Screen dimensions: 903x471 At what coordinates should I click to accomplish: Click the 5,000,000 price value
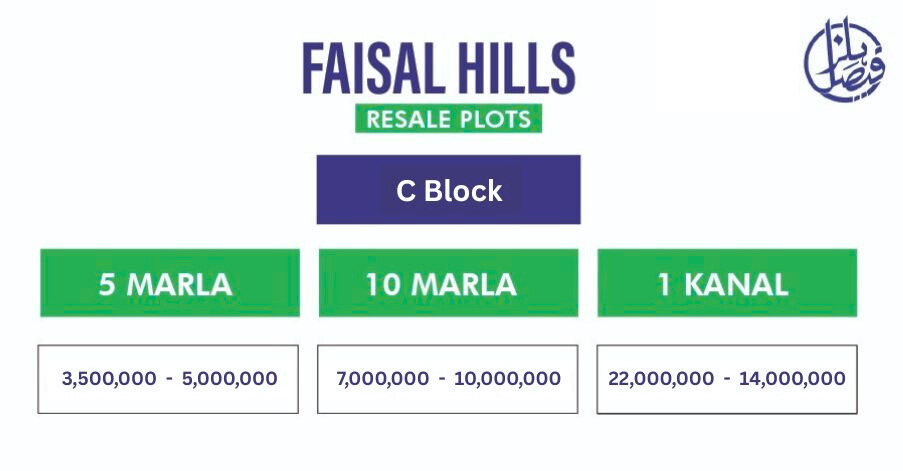point(230,379)
